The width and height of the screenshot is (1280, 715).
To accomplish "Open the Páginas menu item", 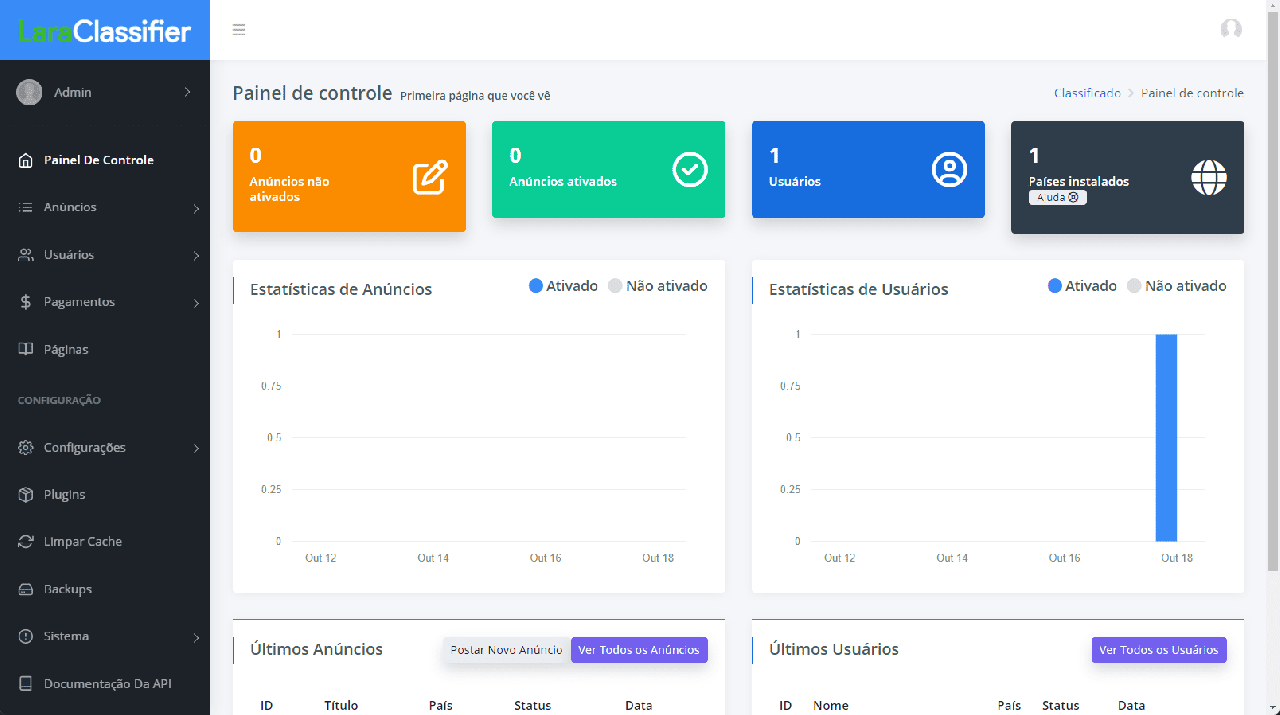I will click(x=105, y=350).
